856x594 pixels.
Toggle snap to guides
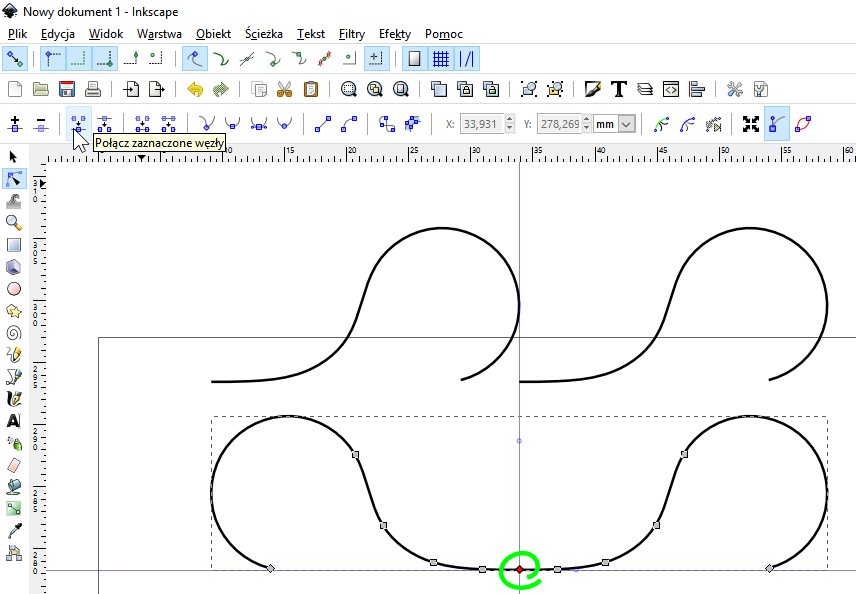tap(467, 59)
